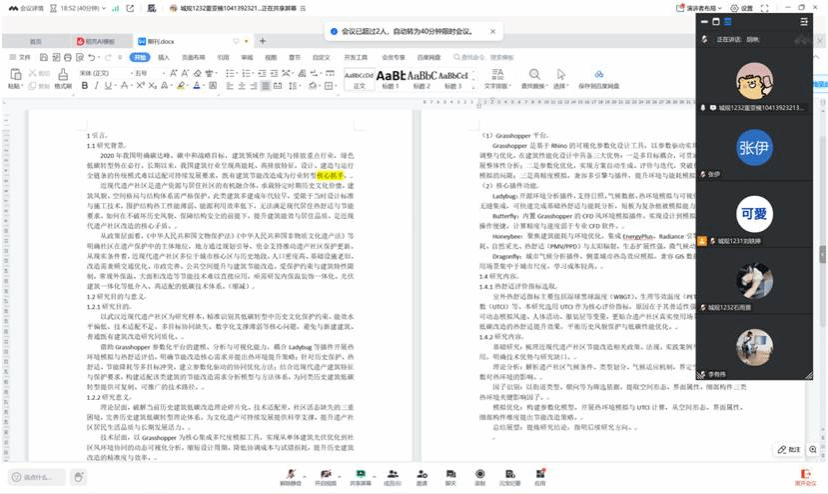Toggle underline formatting
Viewport: 828px width, 494px height.
108,86
